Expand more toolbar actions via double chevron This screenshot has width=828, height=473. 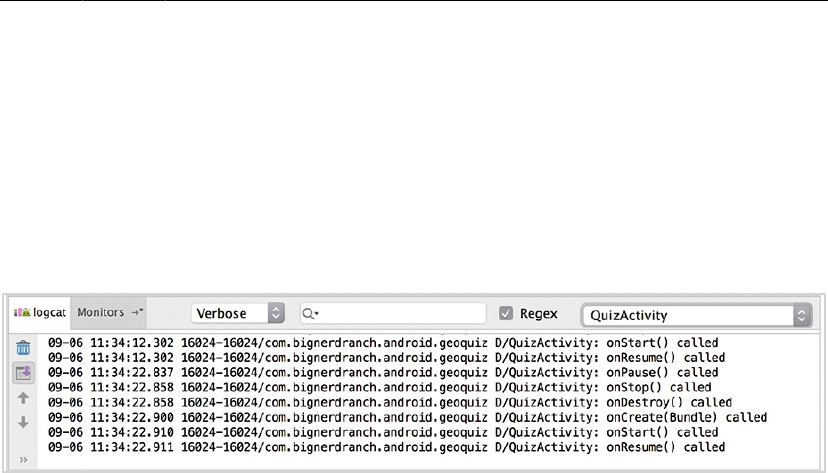[23, 460]
